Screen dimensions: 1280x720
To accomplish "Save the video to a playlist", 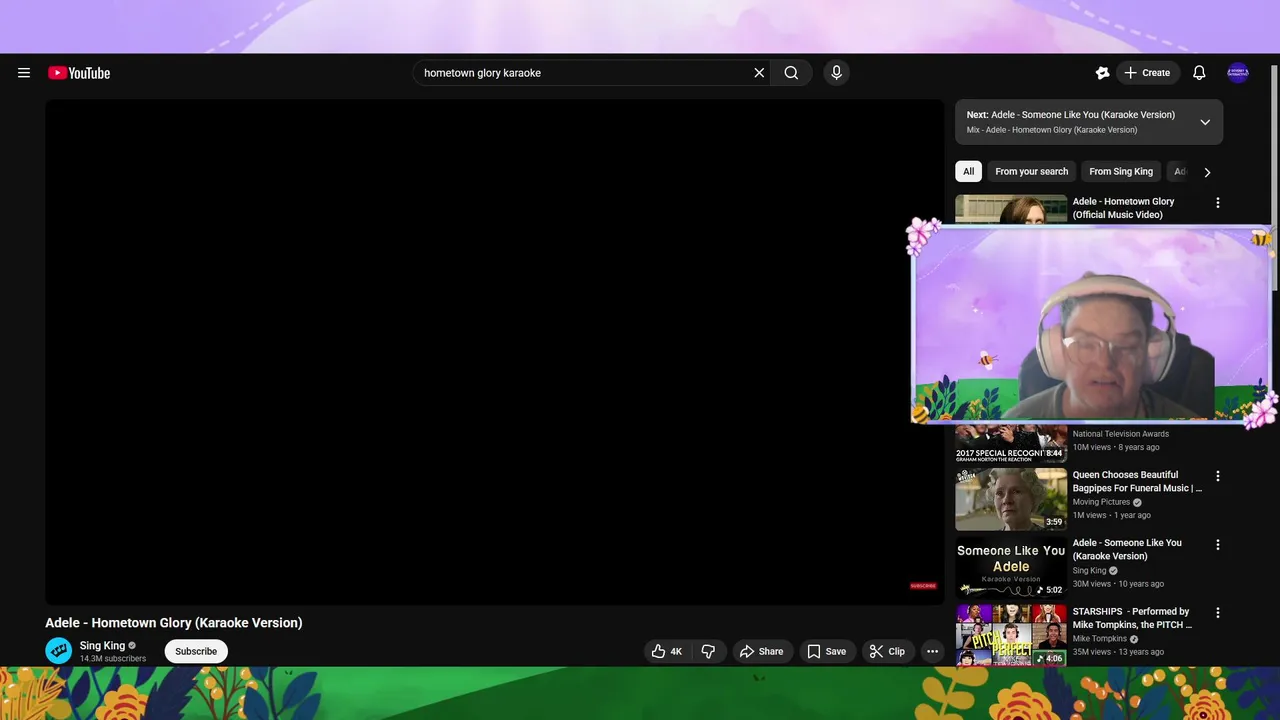I will 826,651.
